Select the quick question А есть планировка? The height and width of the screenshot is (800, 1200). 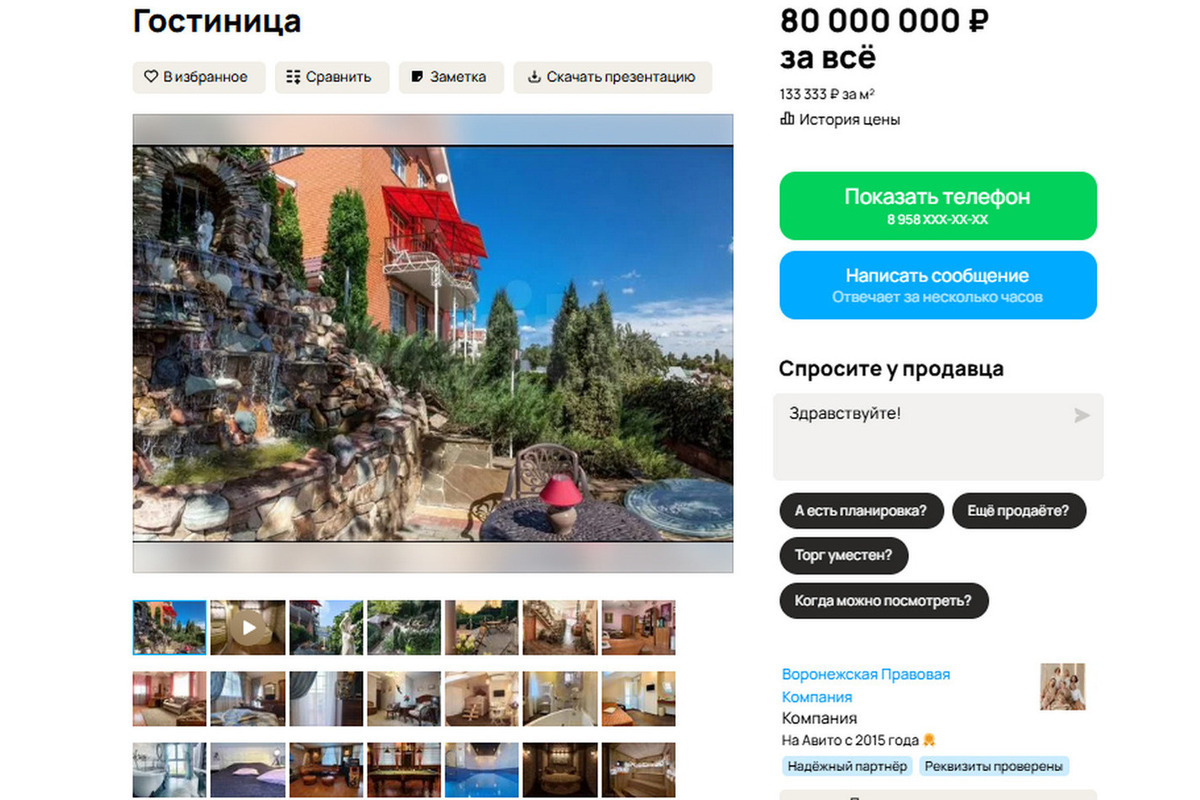point(861,511)
